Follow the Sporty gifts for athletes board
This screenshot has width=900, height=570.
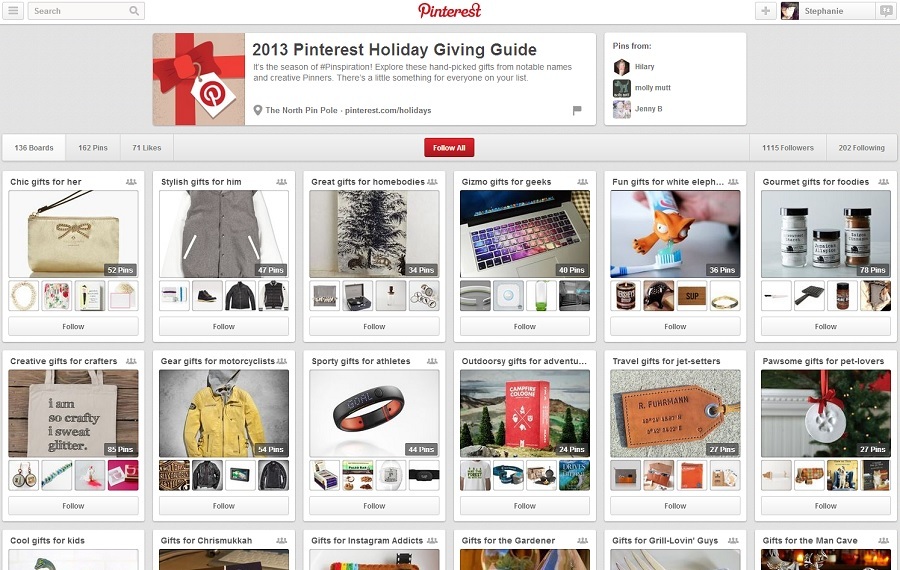tap(374, 506)
